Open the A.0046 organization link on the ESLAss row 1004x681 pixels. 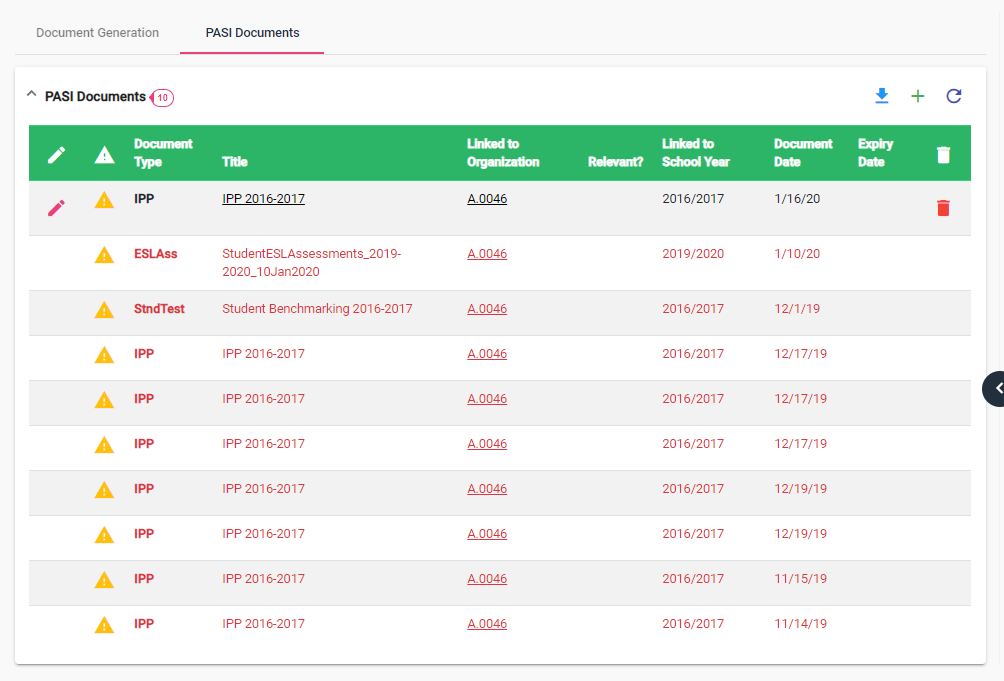[x=487, y=254]
